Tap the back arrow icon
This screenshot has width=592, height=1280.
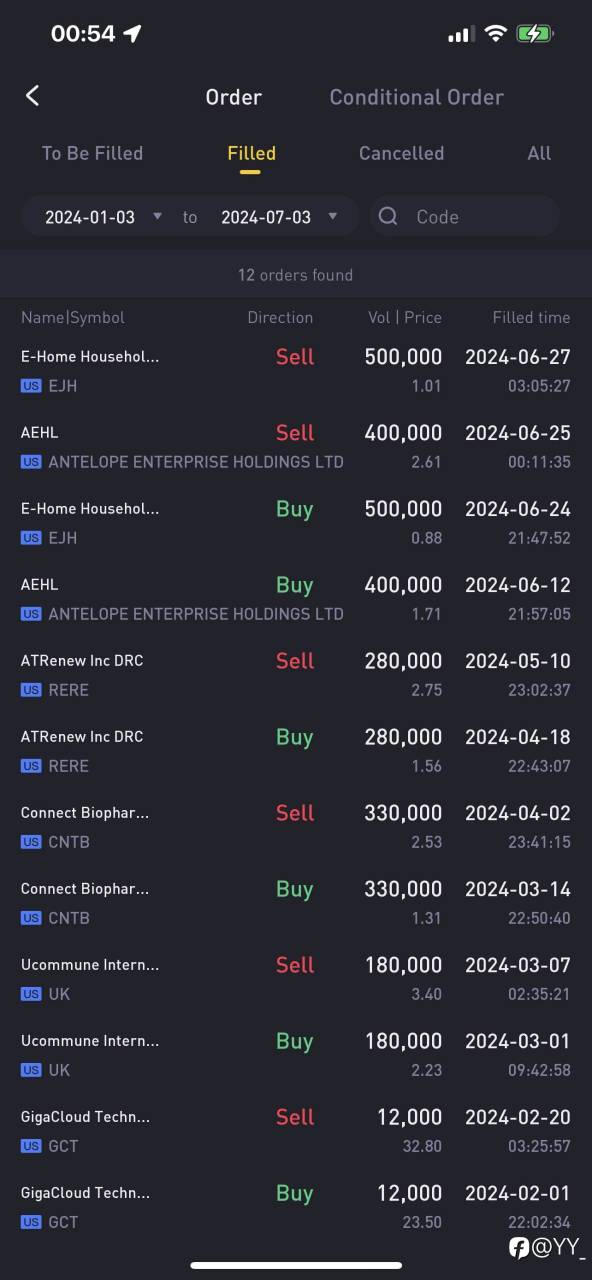(x=32, y=96)
